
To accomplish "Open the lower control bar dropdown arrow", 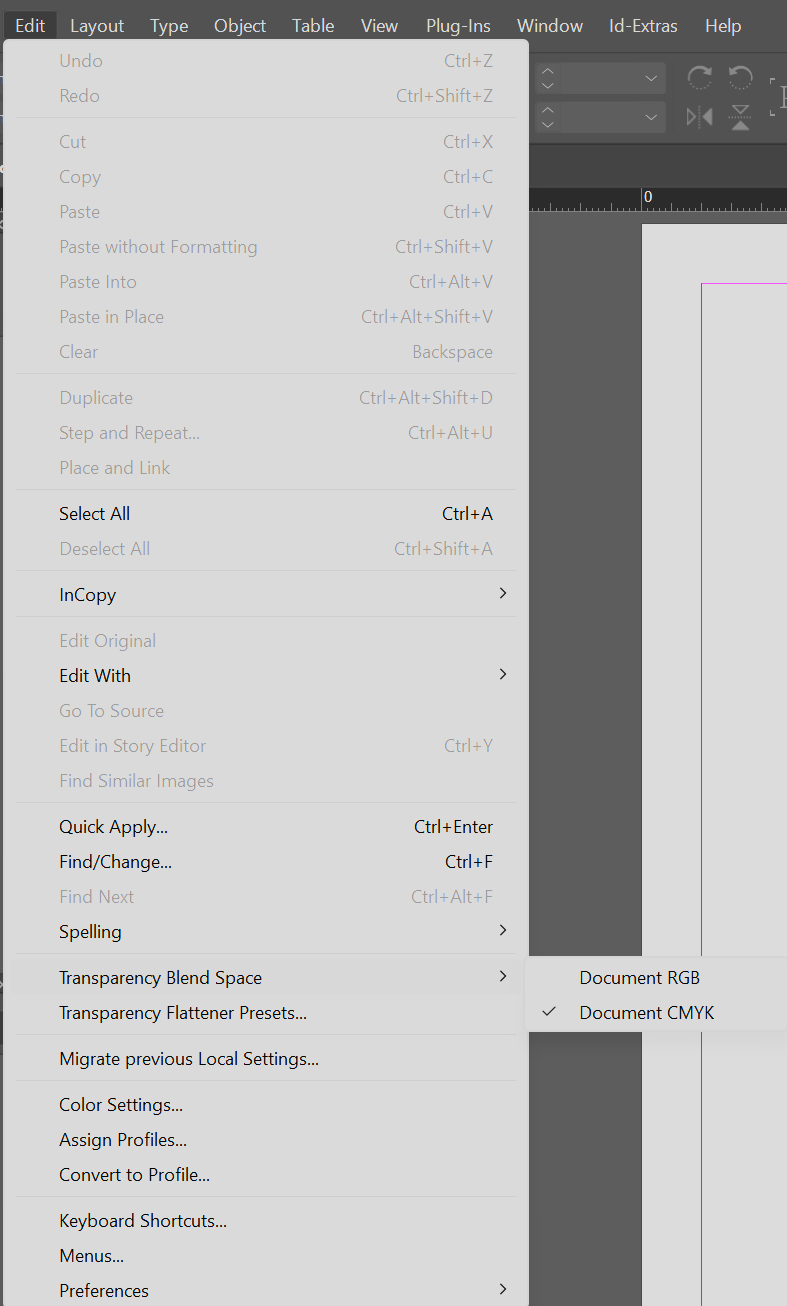I will [651, 117].
